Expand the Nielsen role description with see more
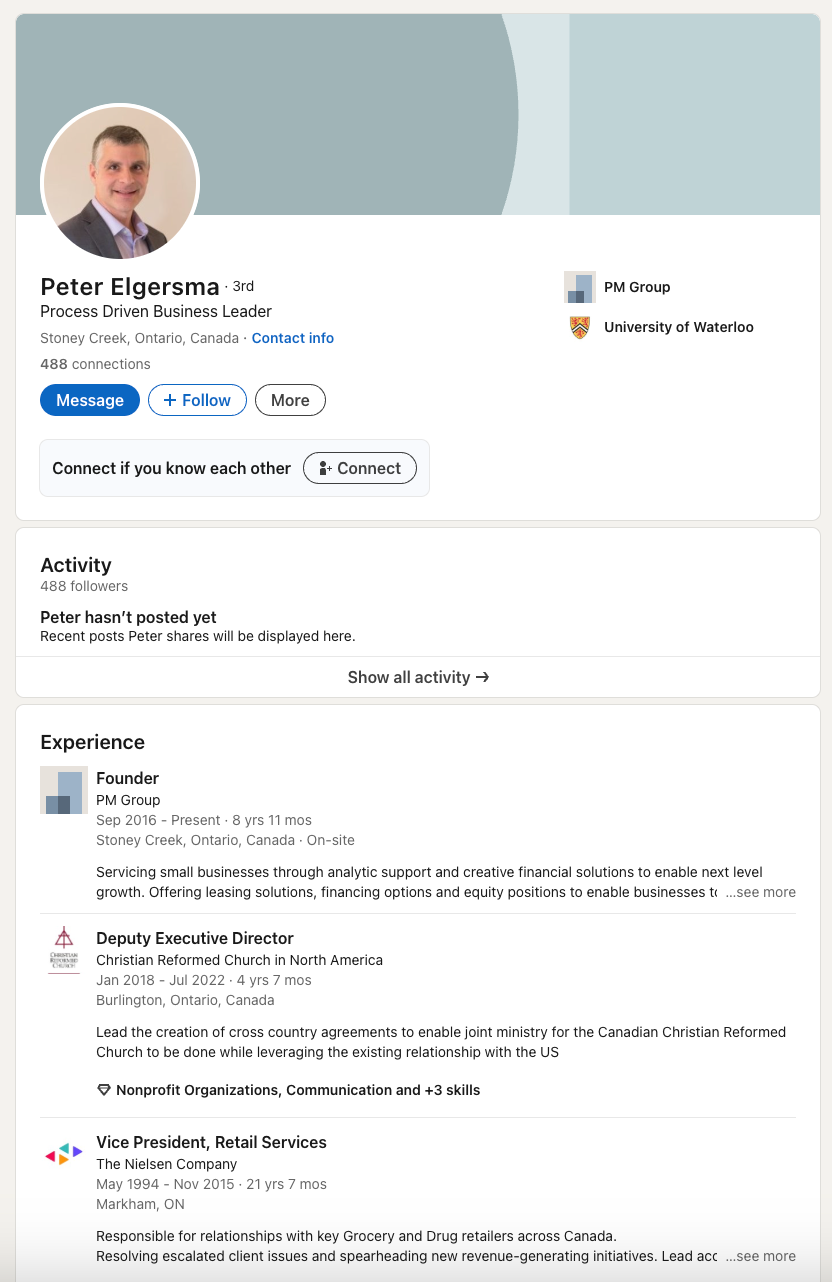This screenshot has width=832, height=1282. coord(761,1256)
